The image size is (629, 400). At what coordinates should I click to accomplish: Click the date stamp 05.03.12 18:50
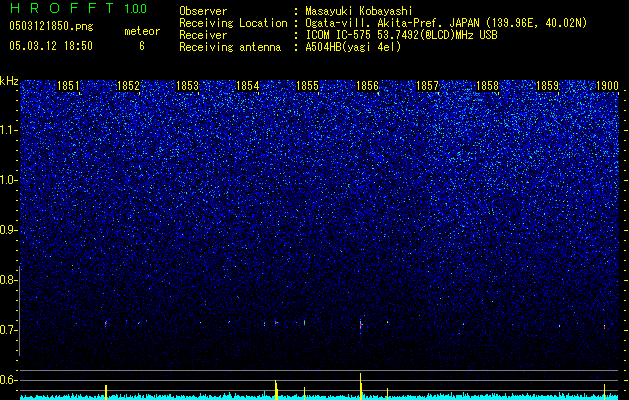[51, 46]
